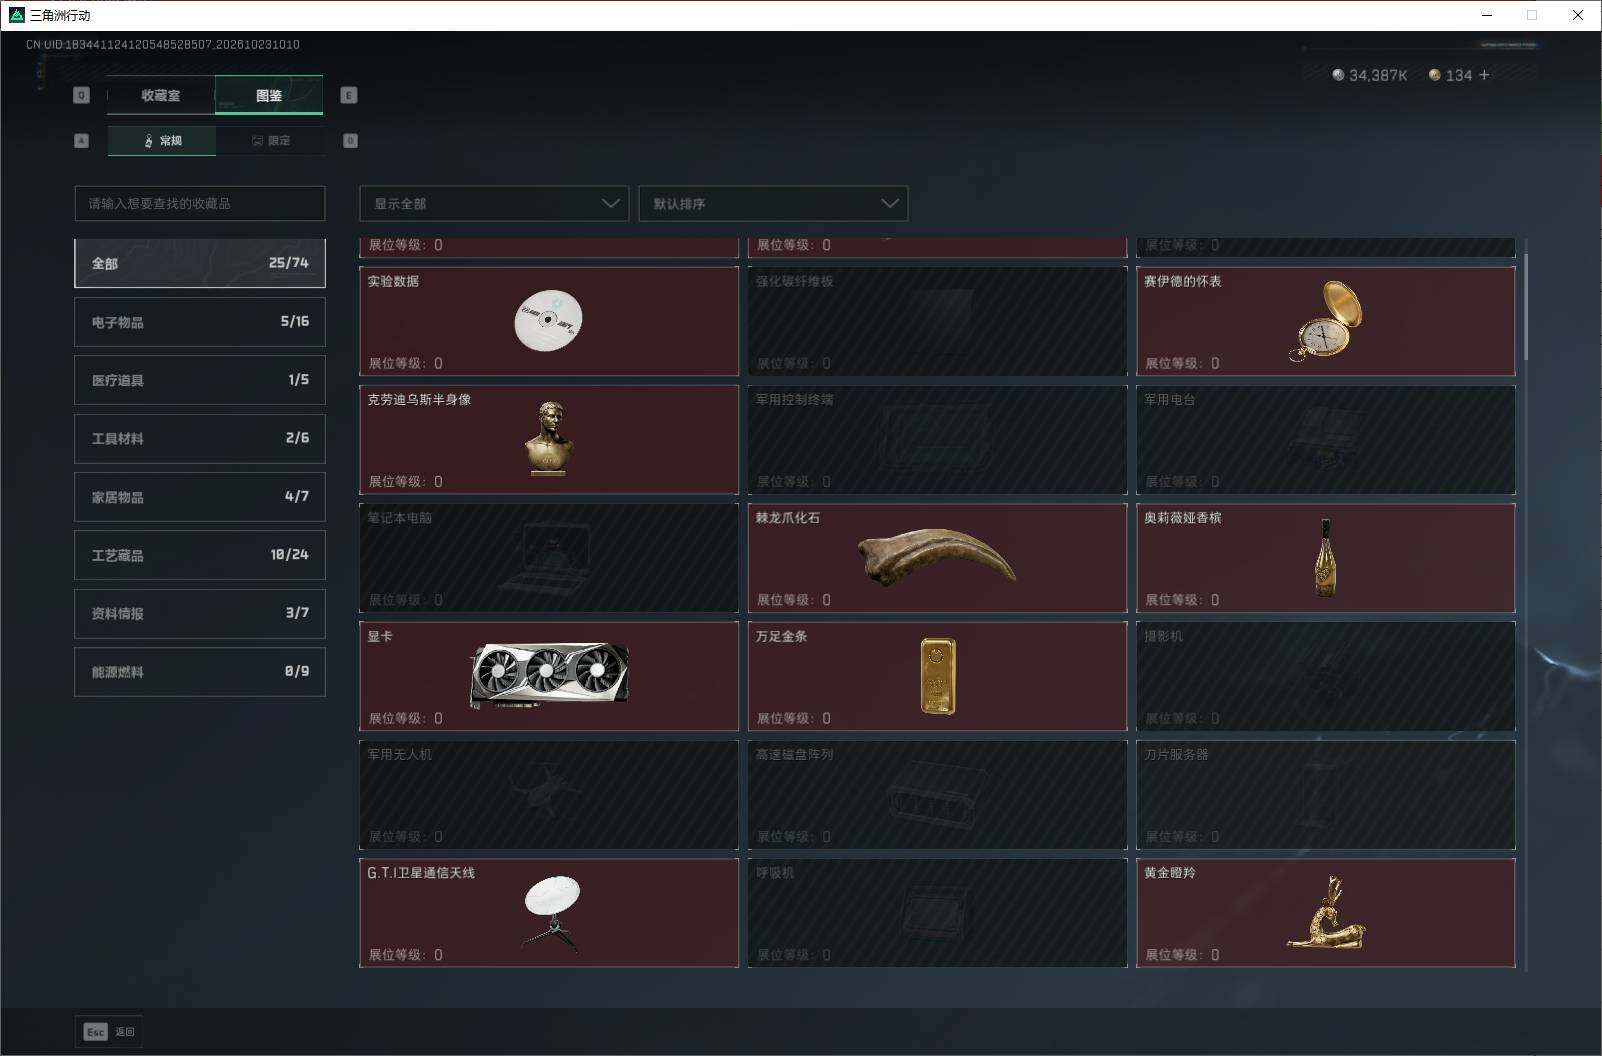
Task: Select the 电子物品 category
Action: coord(200,322)
